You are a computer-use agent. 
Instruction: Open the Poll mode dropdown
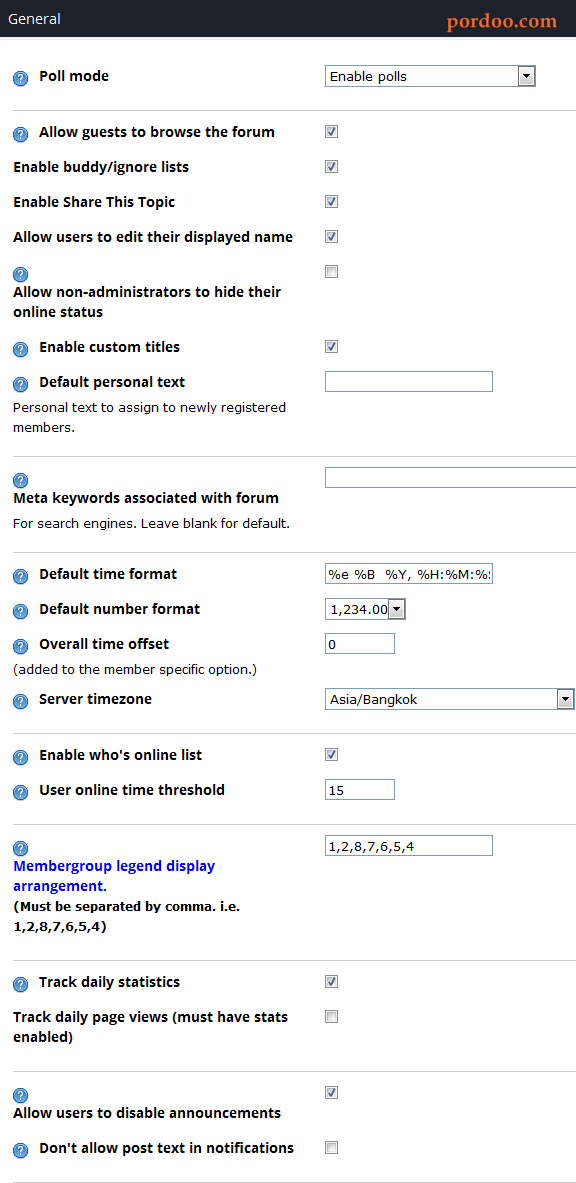[x=430, y=76]
